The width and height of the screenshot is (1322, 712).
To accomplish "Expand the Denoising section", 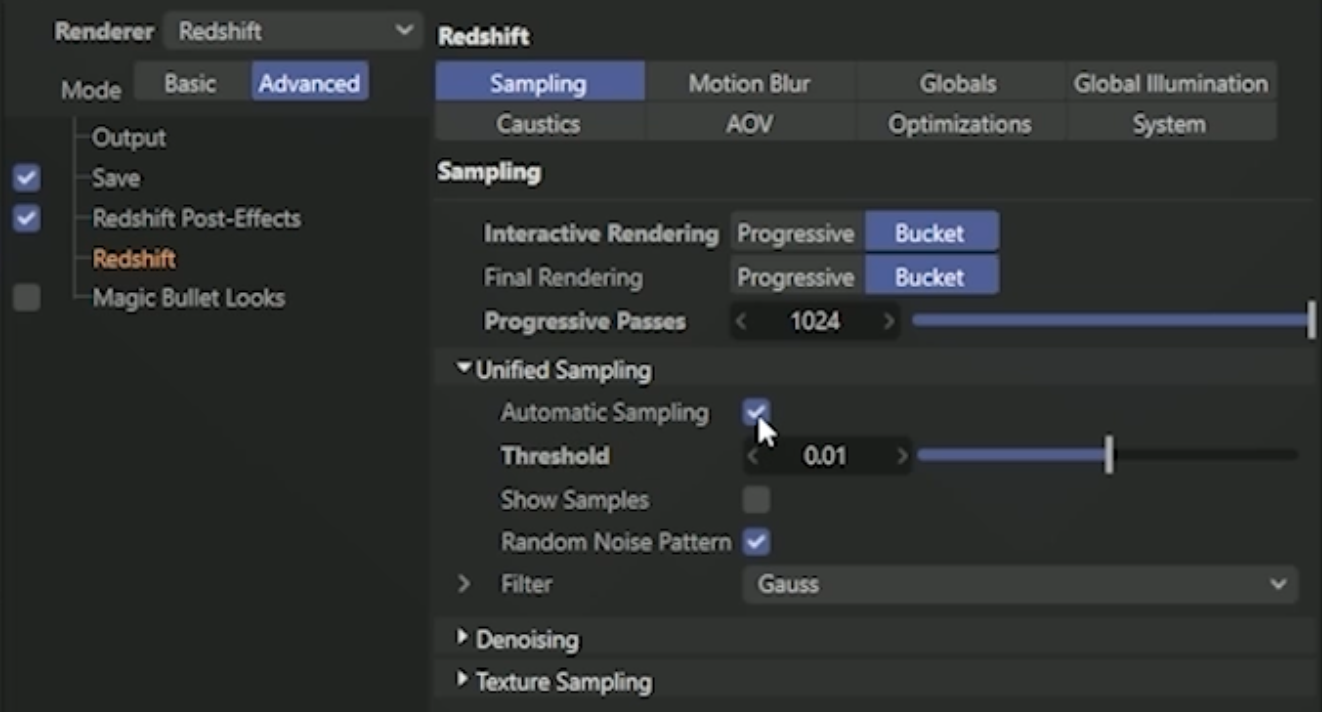I will pos(462,638).
